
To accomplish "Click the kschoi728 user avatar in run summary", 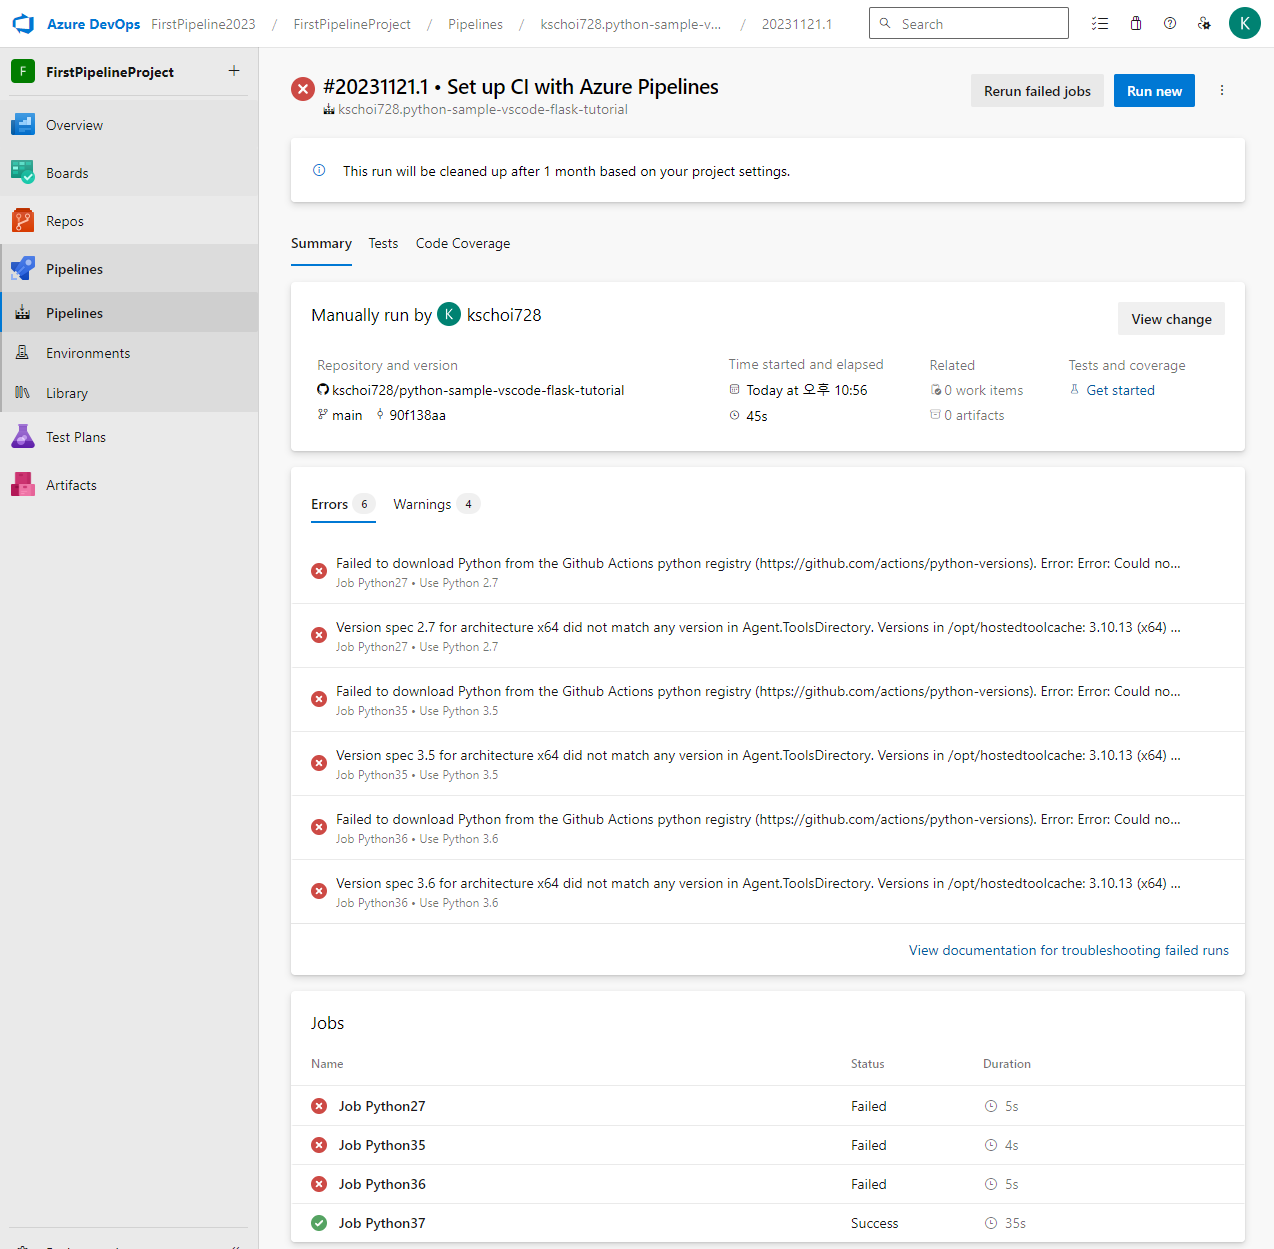I will click(x=449, y=314).
